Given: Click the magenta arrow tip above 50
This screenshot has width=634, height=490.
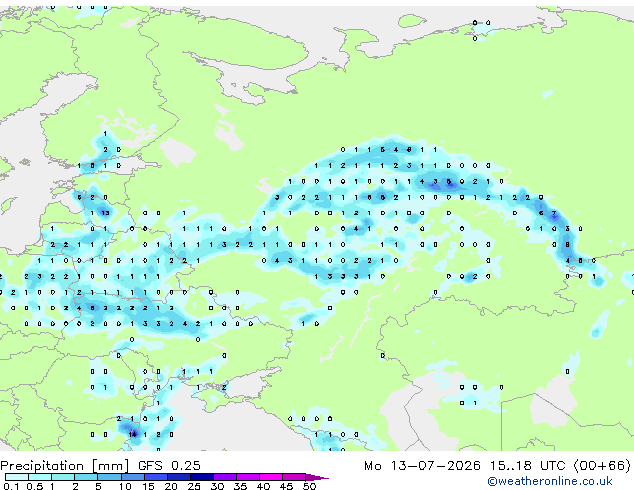Looking at the screenshot, I should 317,478.
